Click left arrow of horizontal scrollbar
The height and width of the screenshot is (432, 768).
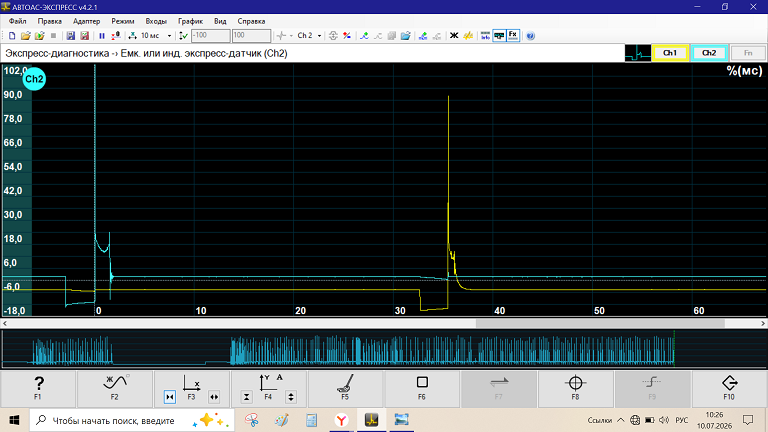5,323
